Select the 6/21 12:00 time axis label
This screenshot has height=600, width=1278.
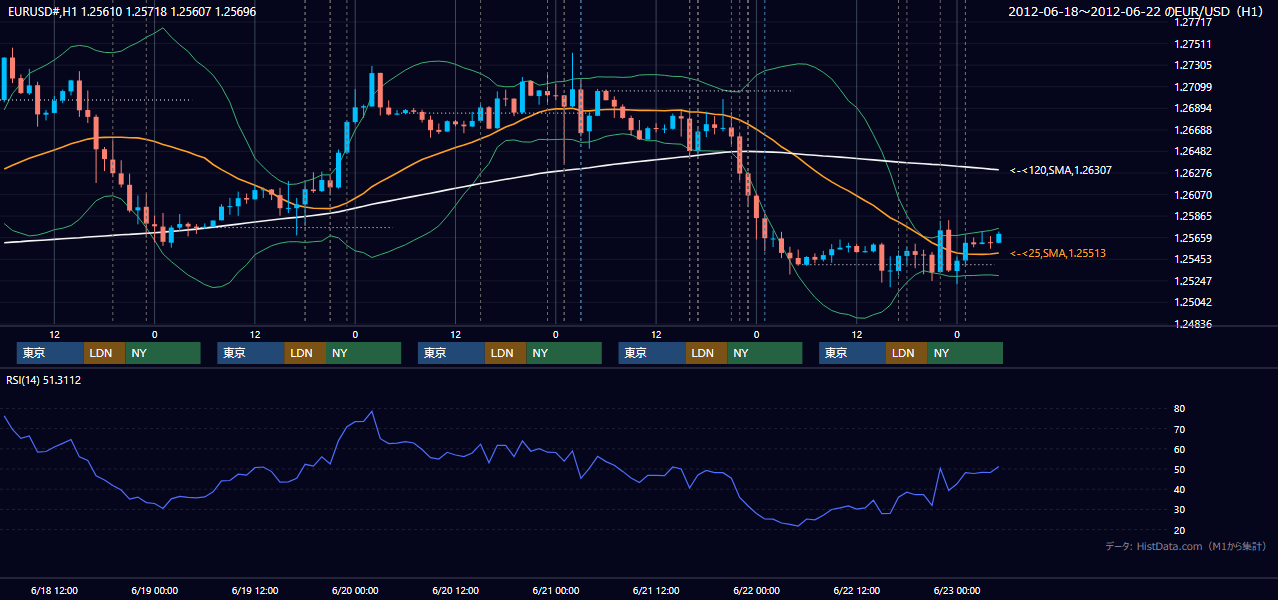point(656,591)
